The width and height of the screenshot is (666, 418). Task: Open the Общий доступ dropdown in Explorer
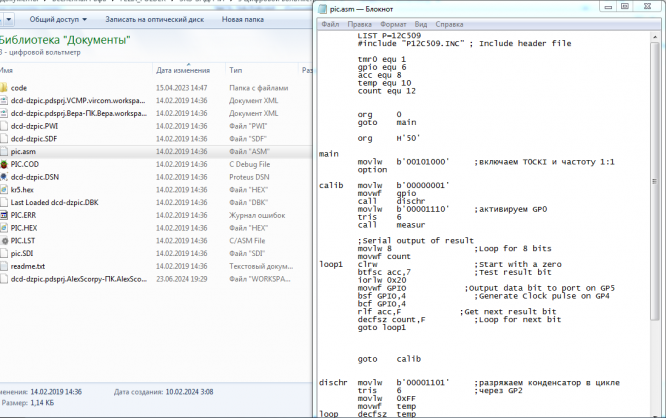[58, 20]
